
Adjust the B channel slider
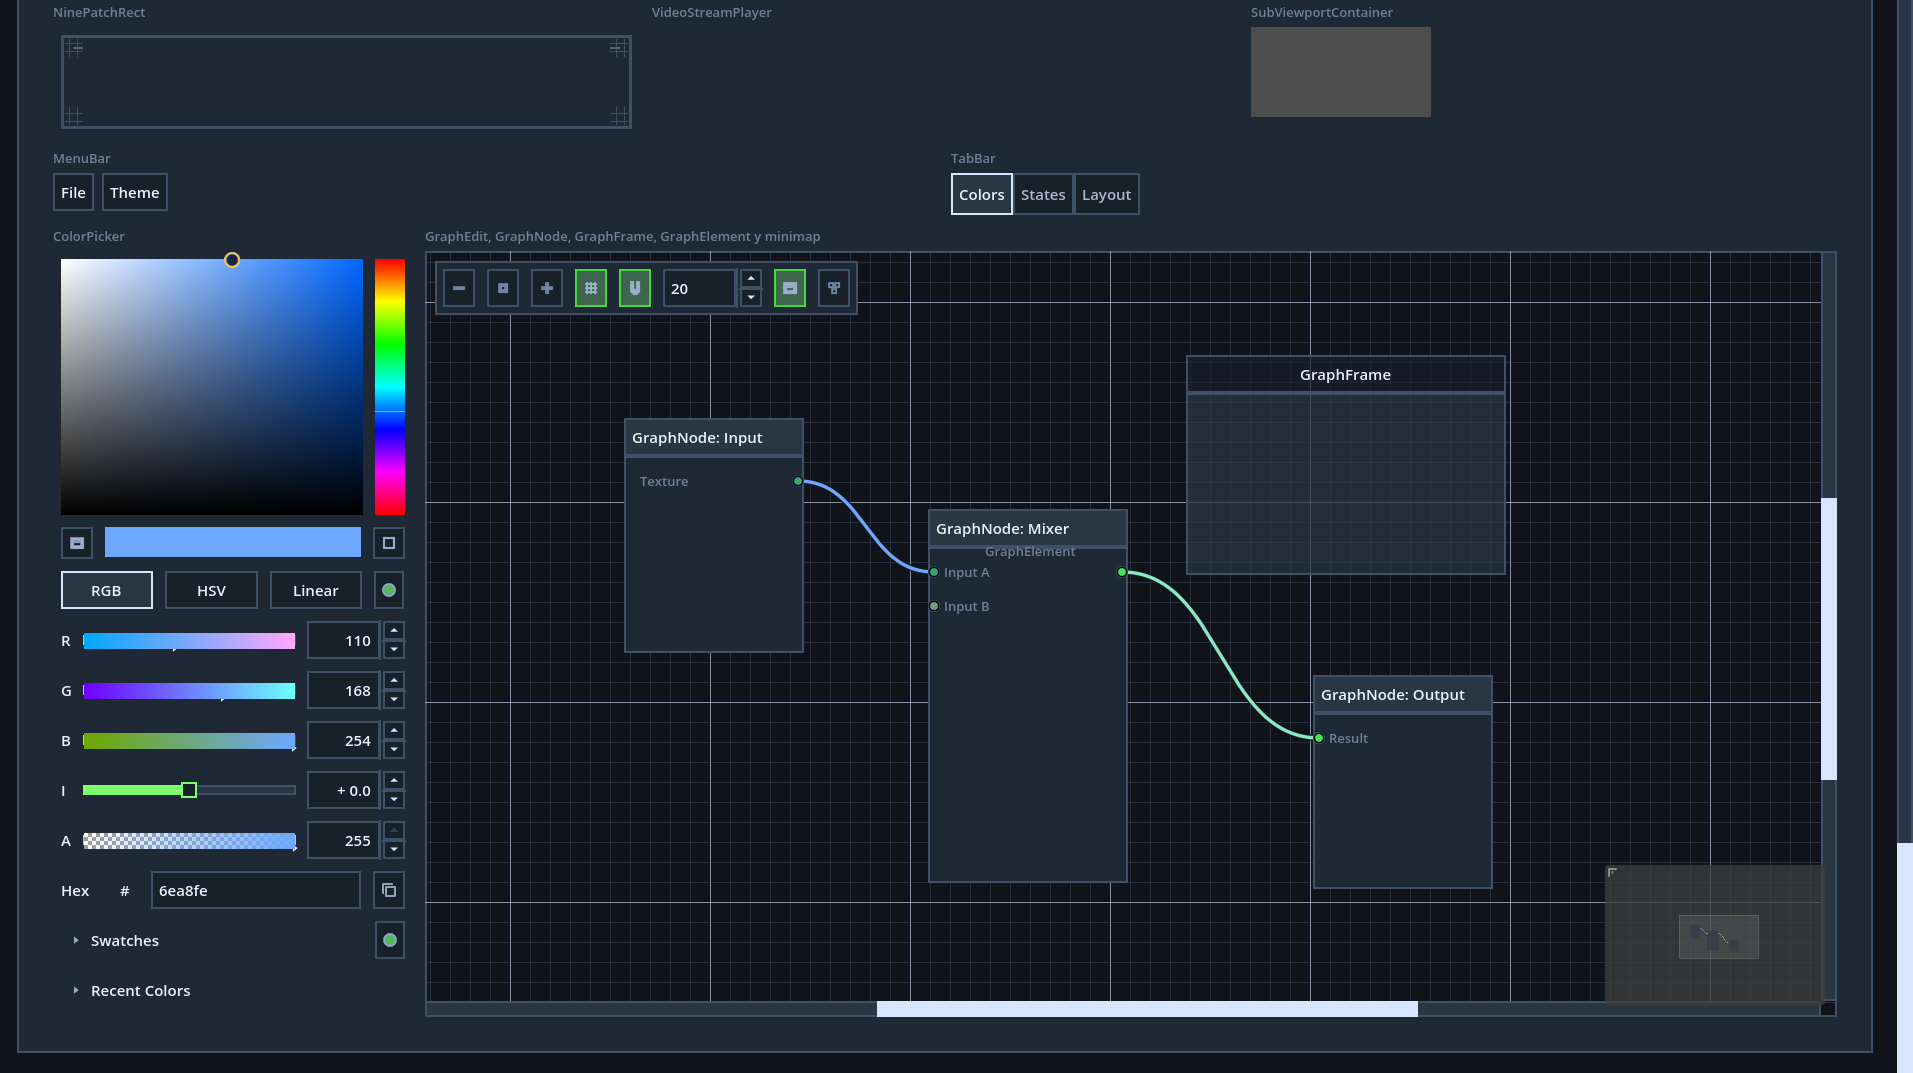point(189,741)
